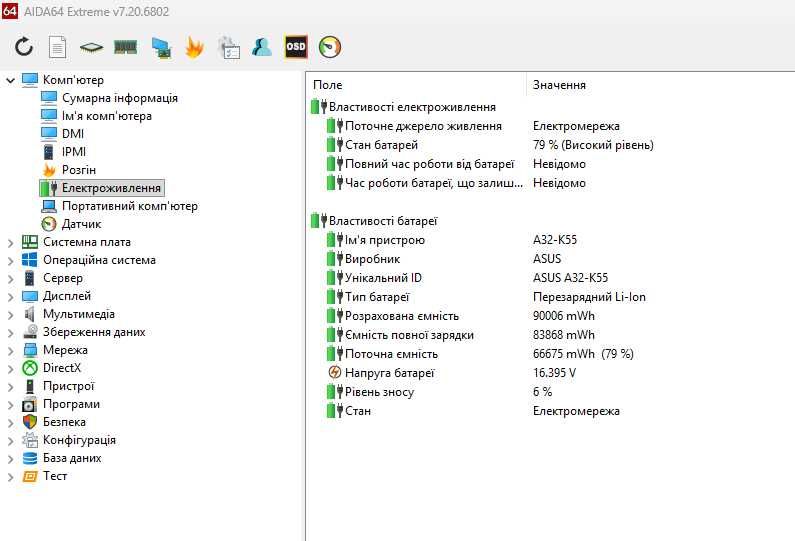Screen dimensions: 795x541
Task: Expand the Конфігурація tree node
Action: [x=10, y=442]
